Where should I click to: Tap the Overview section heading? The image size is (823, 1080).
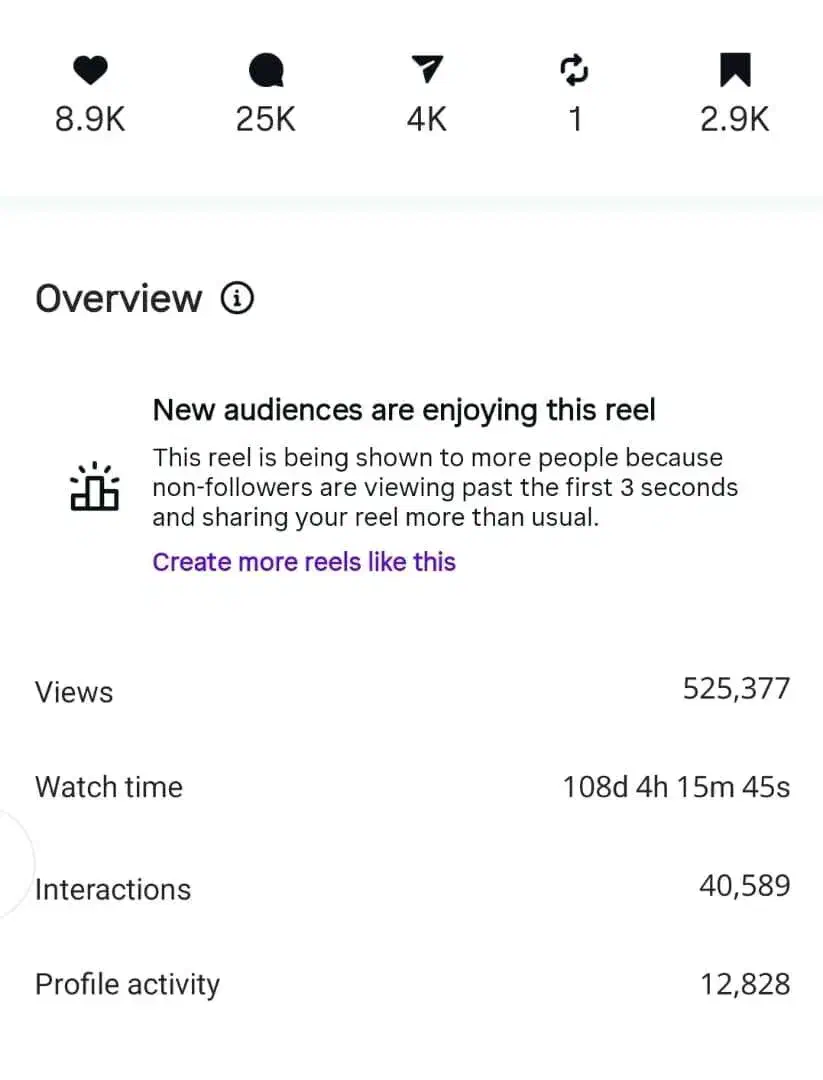point(118,299)
